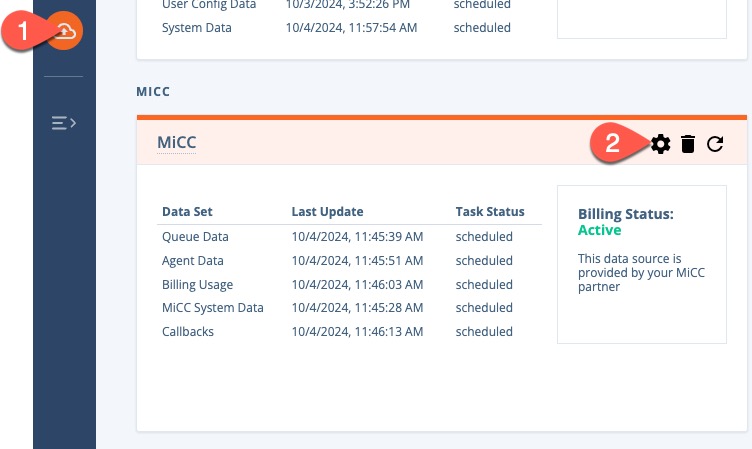Refresh the MiCC data source

pyautogui.click(x=715, y=144)
